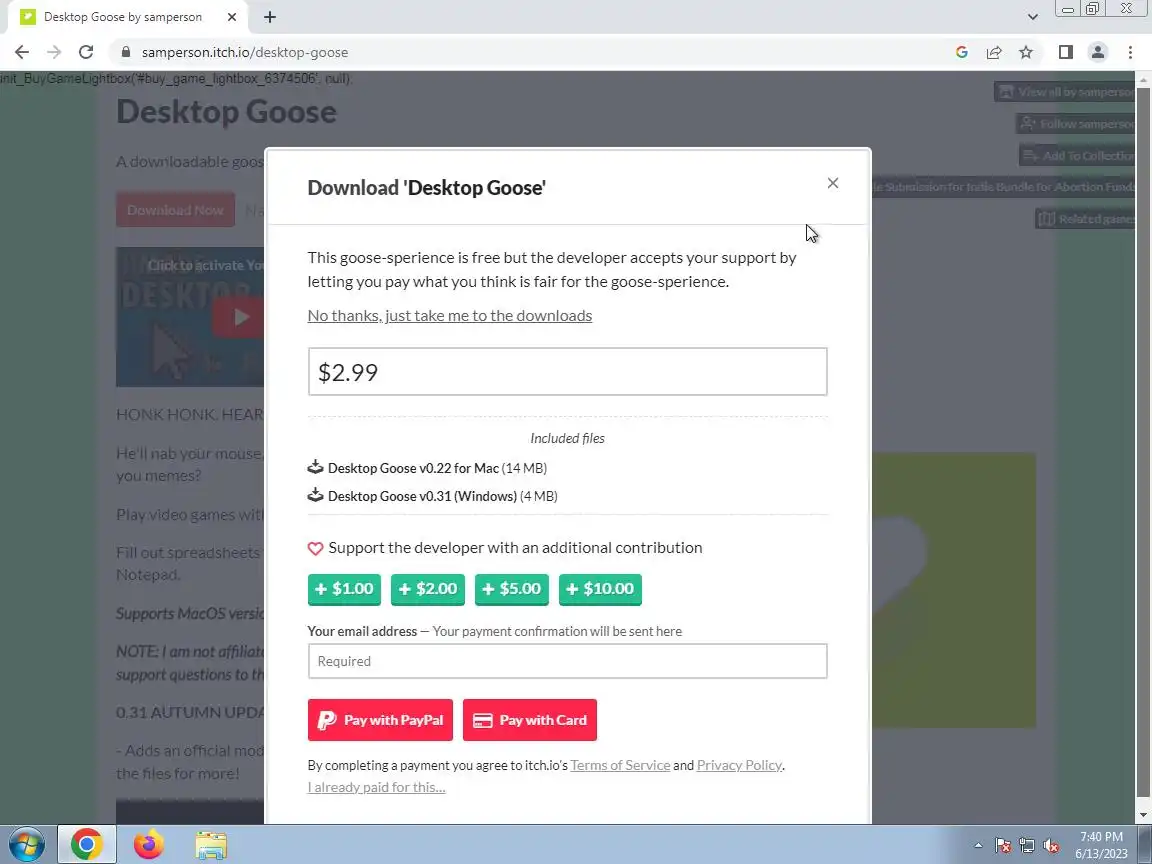Click View all by samperson
The width and height of the screenshot is (1152, 864).
[x=1066, y=92]
